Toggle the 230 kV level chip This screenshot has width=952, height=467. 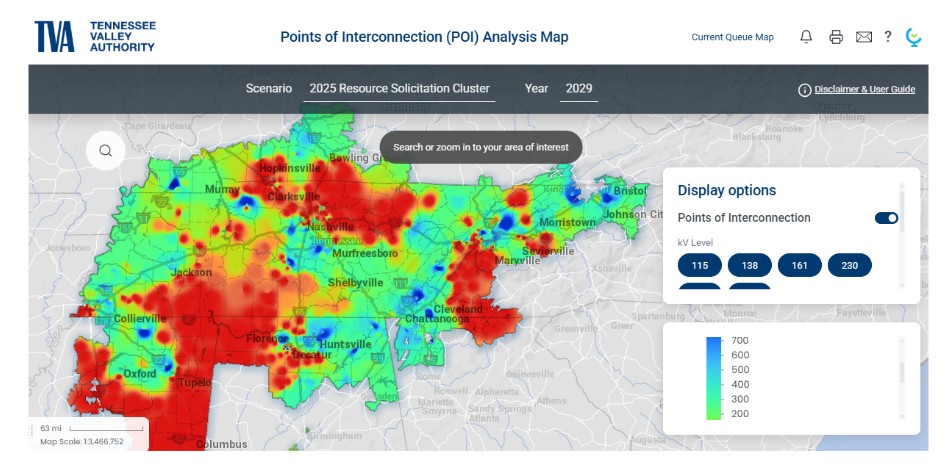849,265
